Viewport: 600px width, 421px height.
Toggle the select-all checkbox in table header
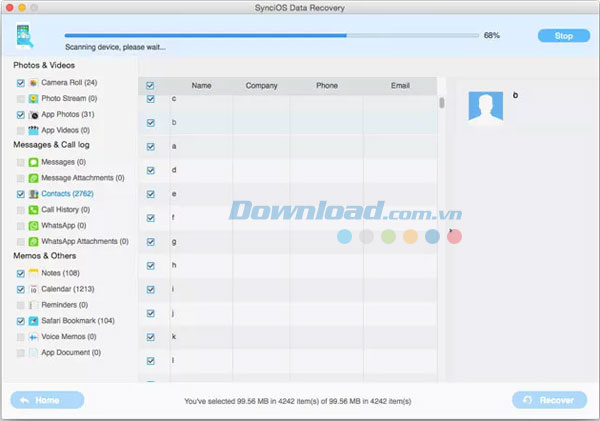[x=150, y=85]
